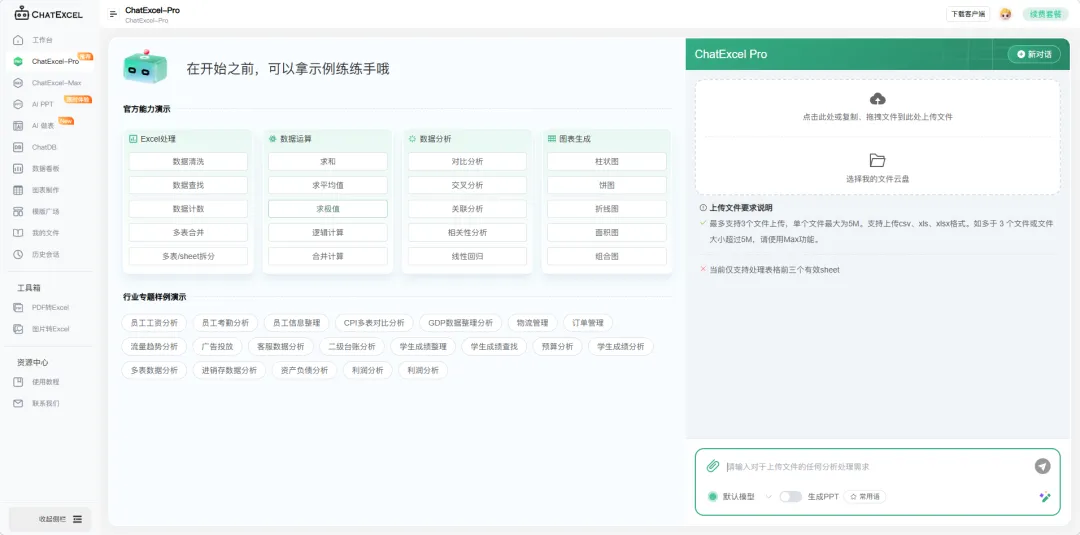This screenshot has width=1080, height=535.
Task: Click the send arrow icon
Action: [1042, 466]
